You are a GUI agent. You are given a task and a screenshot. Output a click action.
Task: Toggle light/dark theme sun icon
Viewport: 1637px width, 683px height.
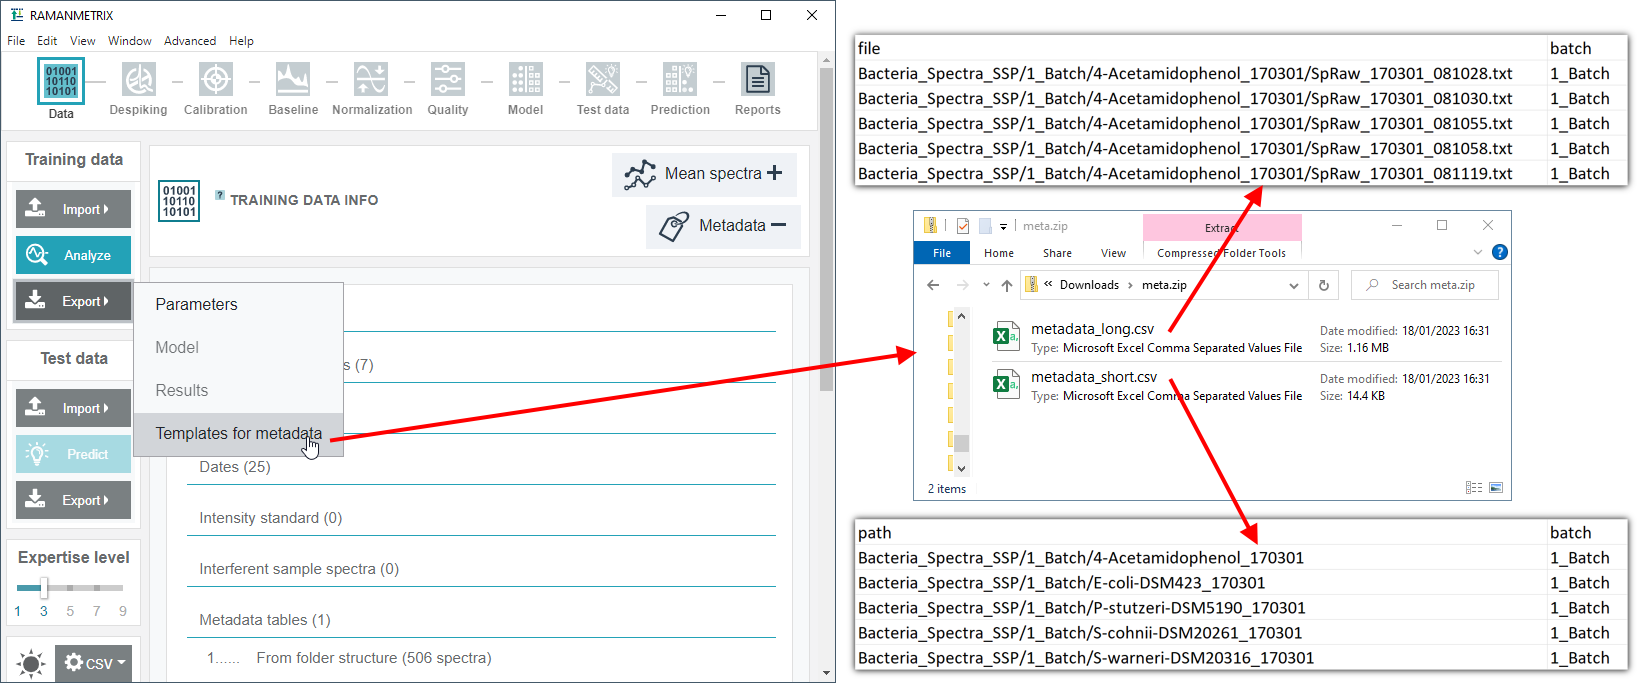(x=31, y=663)
